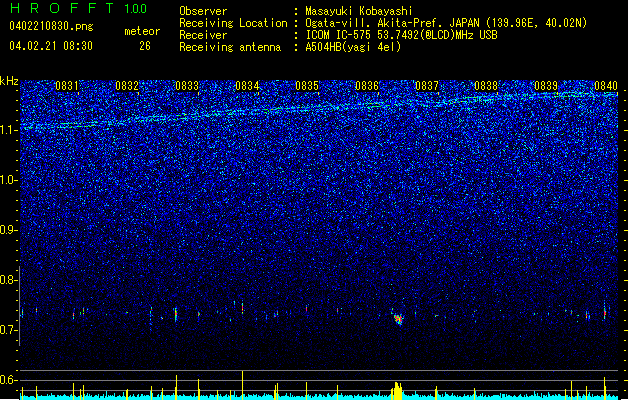Click the "Receiving Location" label
This screenshot has width=629, height=400.
(x=233, y=23)
